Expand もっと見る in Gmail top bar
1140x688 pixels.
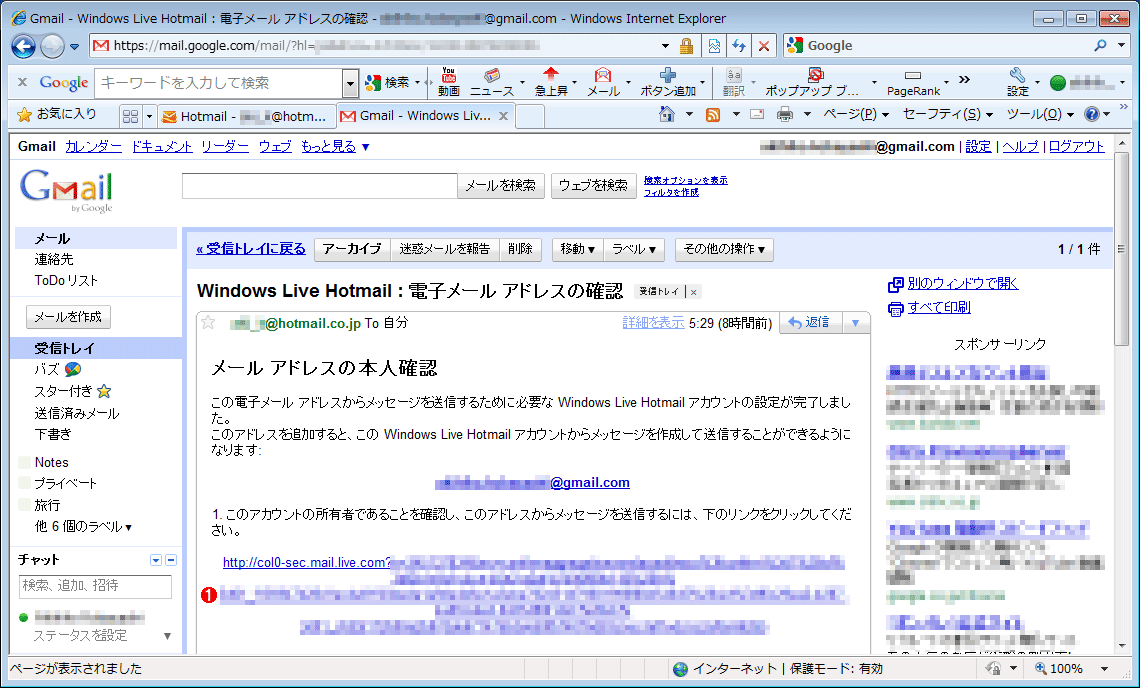tap(336, 146)
